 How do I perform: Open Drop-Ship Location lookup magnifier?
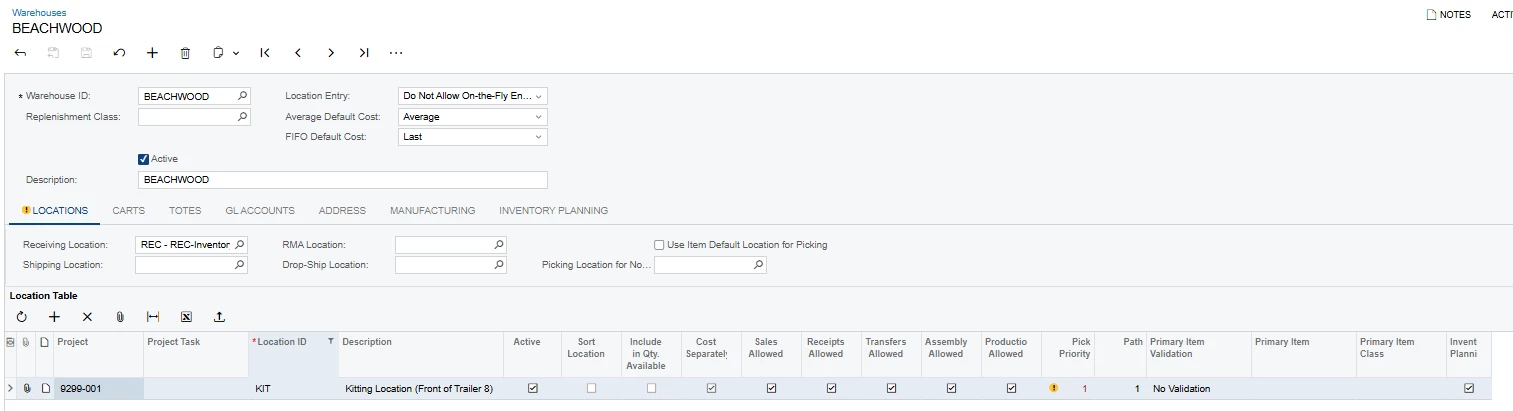(x=499, y=265)
